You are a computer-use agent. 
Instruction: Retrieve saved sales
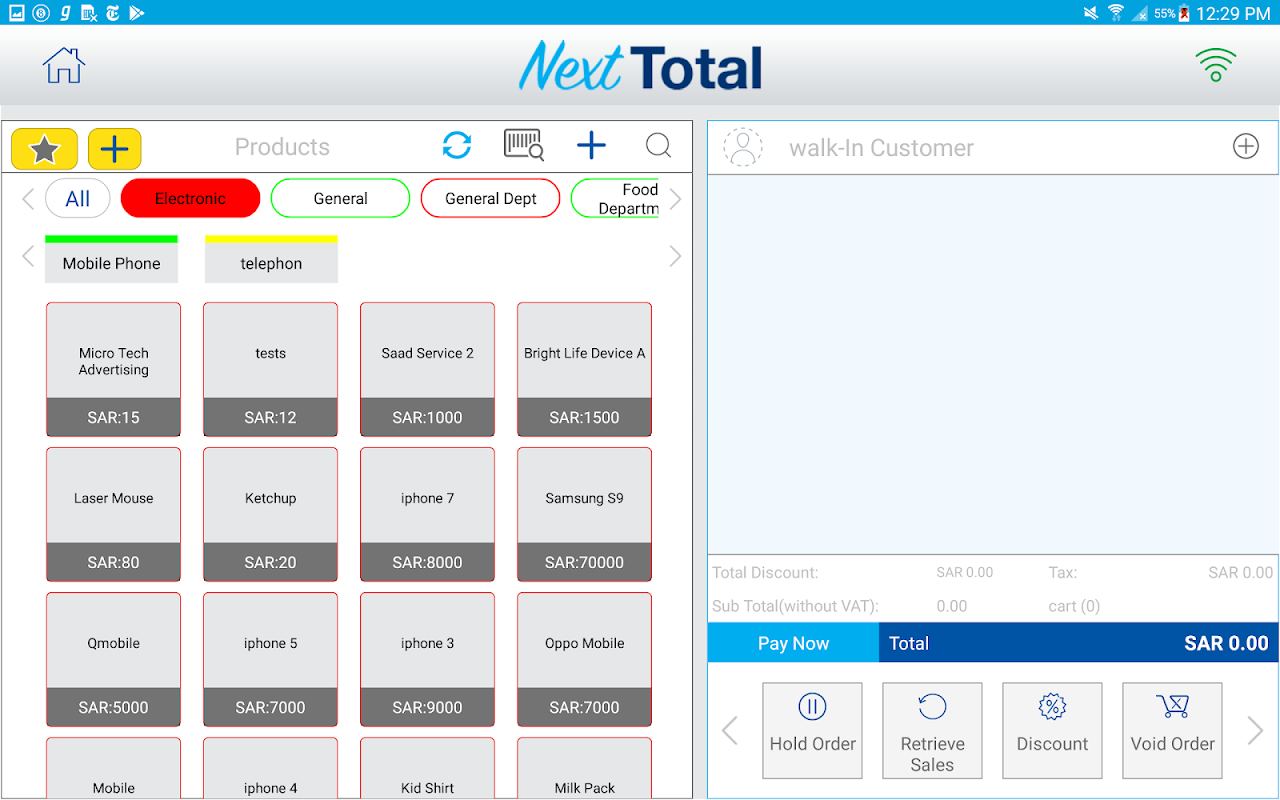(x=932, y=730)
